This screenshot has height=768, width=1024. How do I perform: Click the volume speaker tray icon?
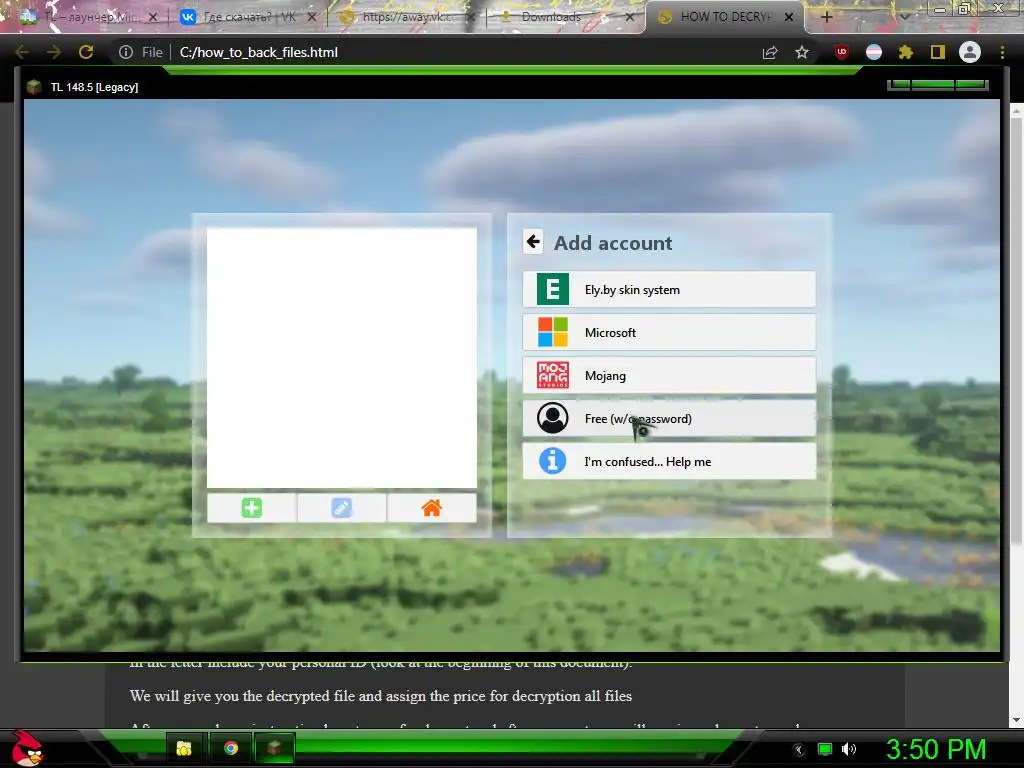tap(849, 750)
